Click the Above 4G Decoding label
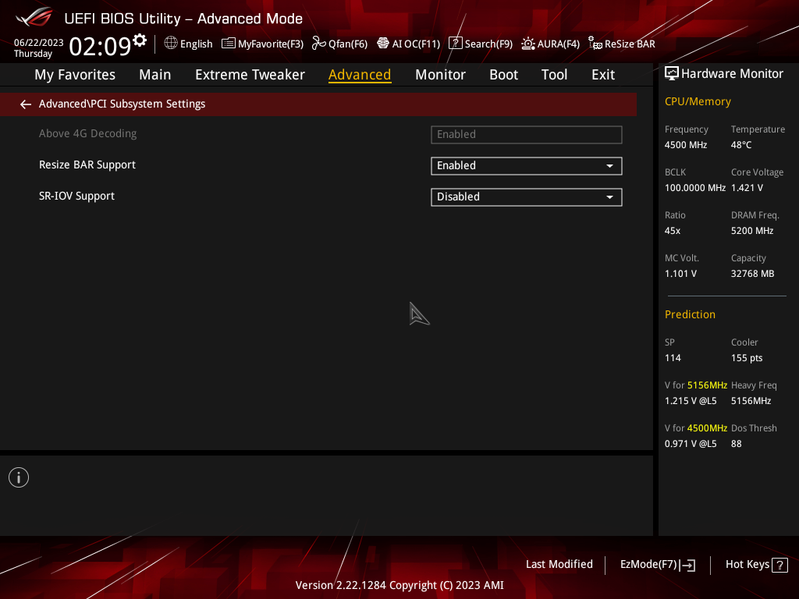799x599 pixels. [88, 134]
